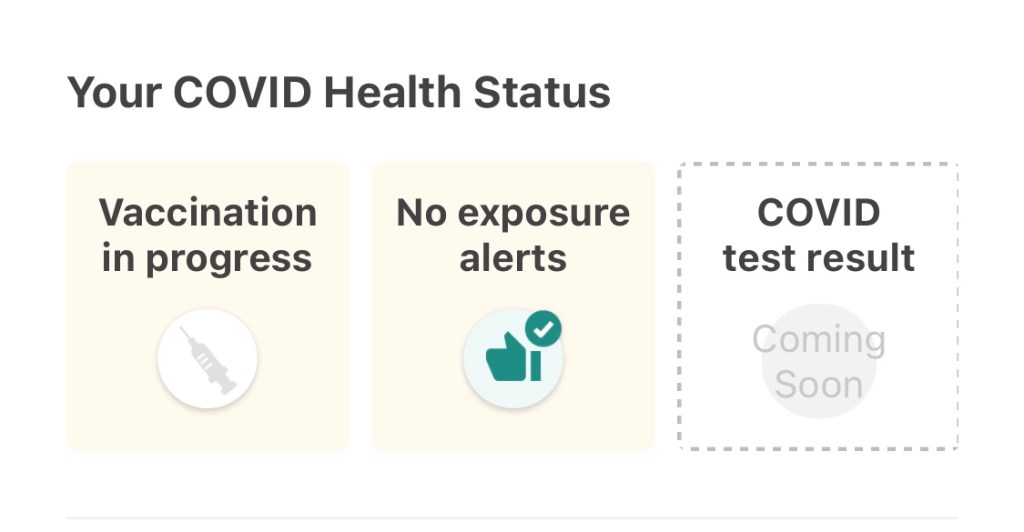The height and width of the screenshot is (532, 1024).
Task: Click the Your COVID Health Status heading
Action: coord(338,93)
